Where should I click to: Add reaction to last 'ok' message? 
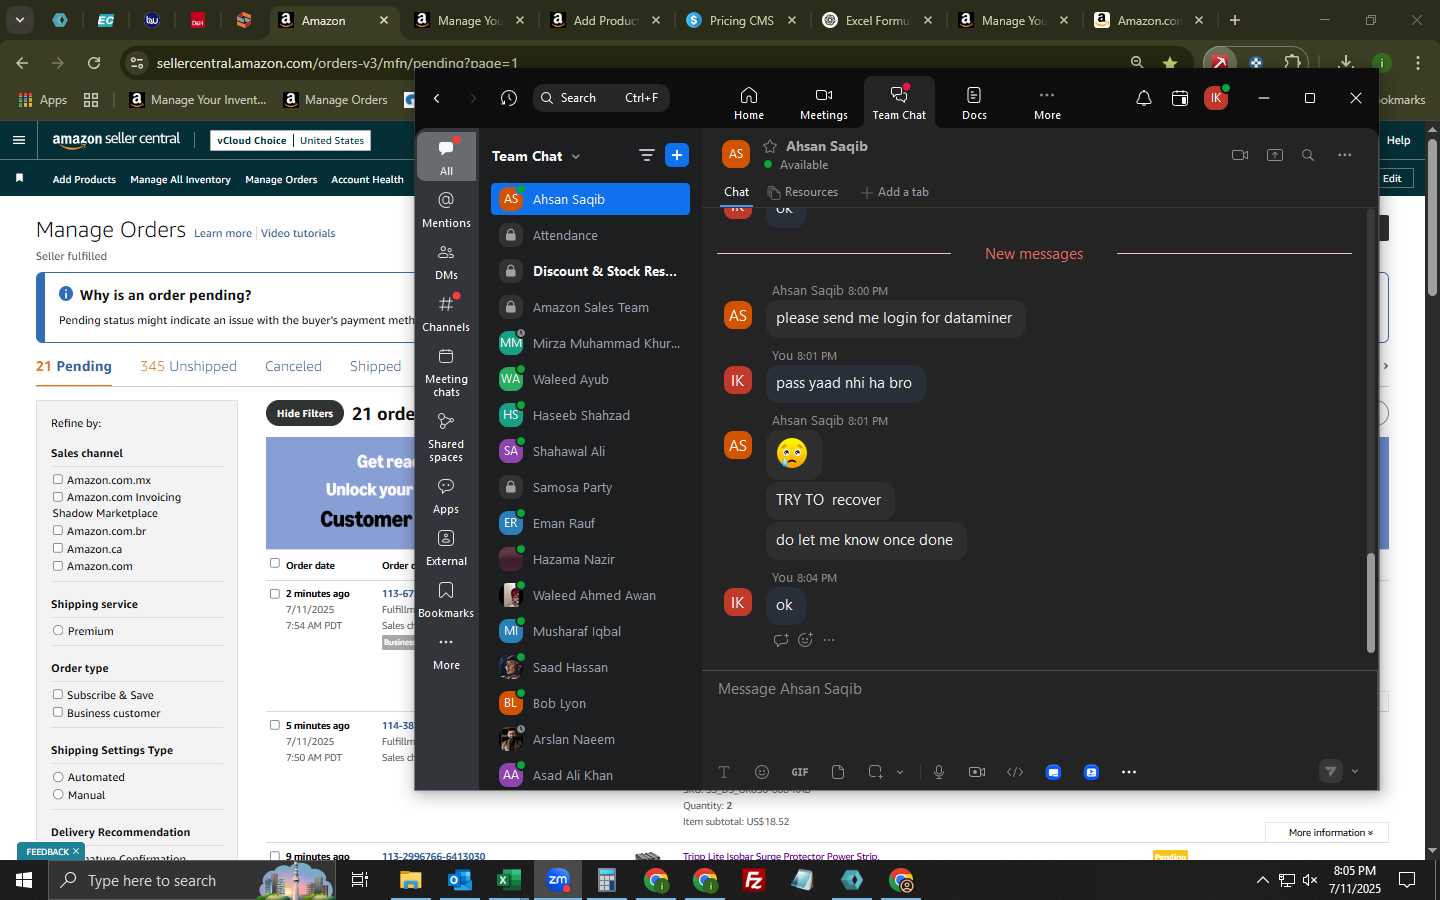(x=805, y=640)
